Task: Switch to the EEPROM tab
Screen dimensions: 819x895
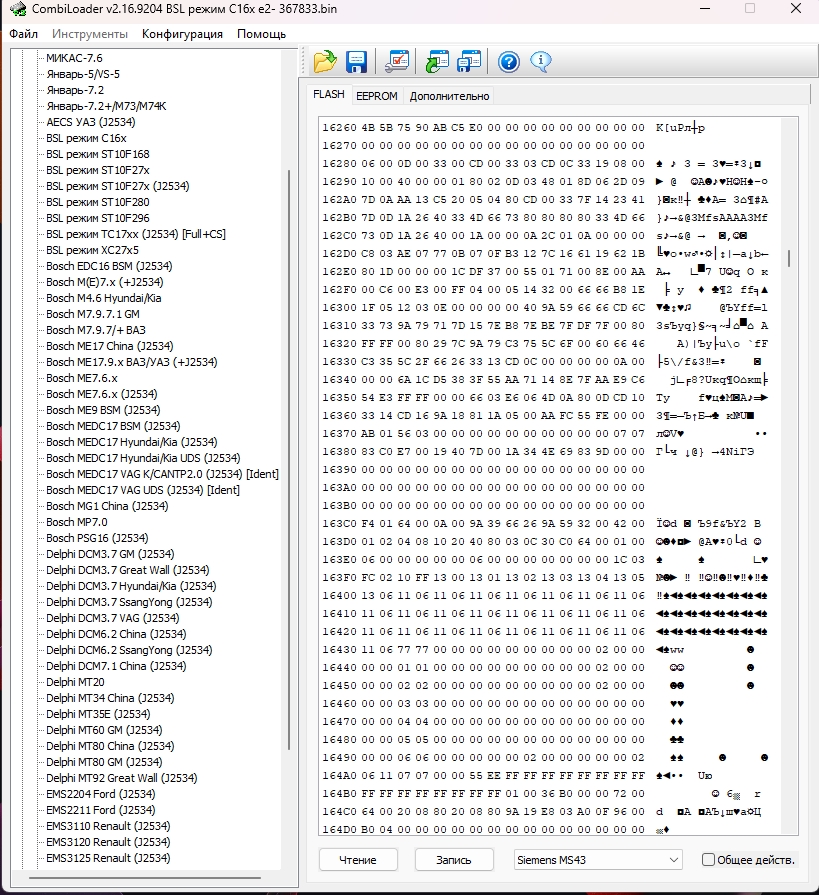Action: pyautogui.click(x=376, y=96)
